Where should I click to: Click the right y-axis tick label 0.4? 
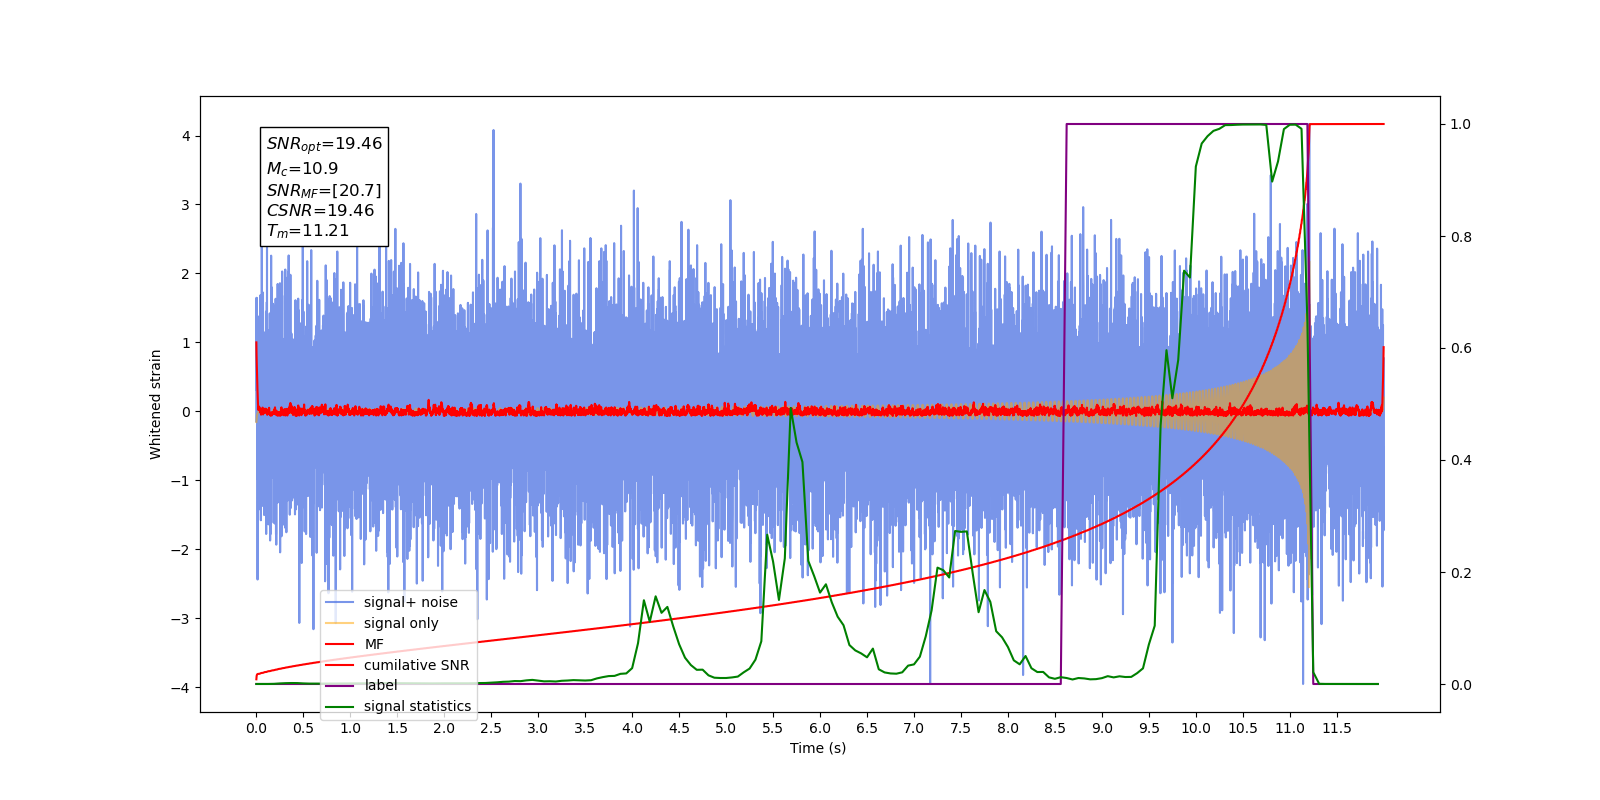1461,461
